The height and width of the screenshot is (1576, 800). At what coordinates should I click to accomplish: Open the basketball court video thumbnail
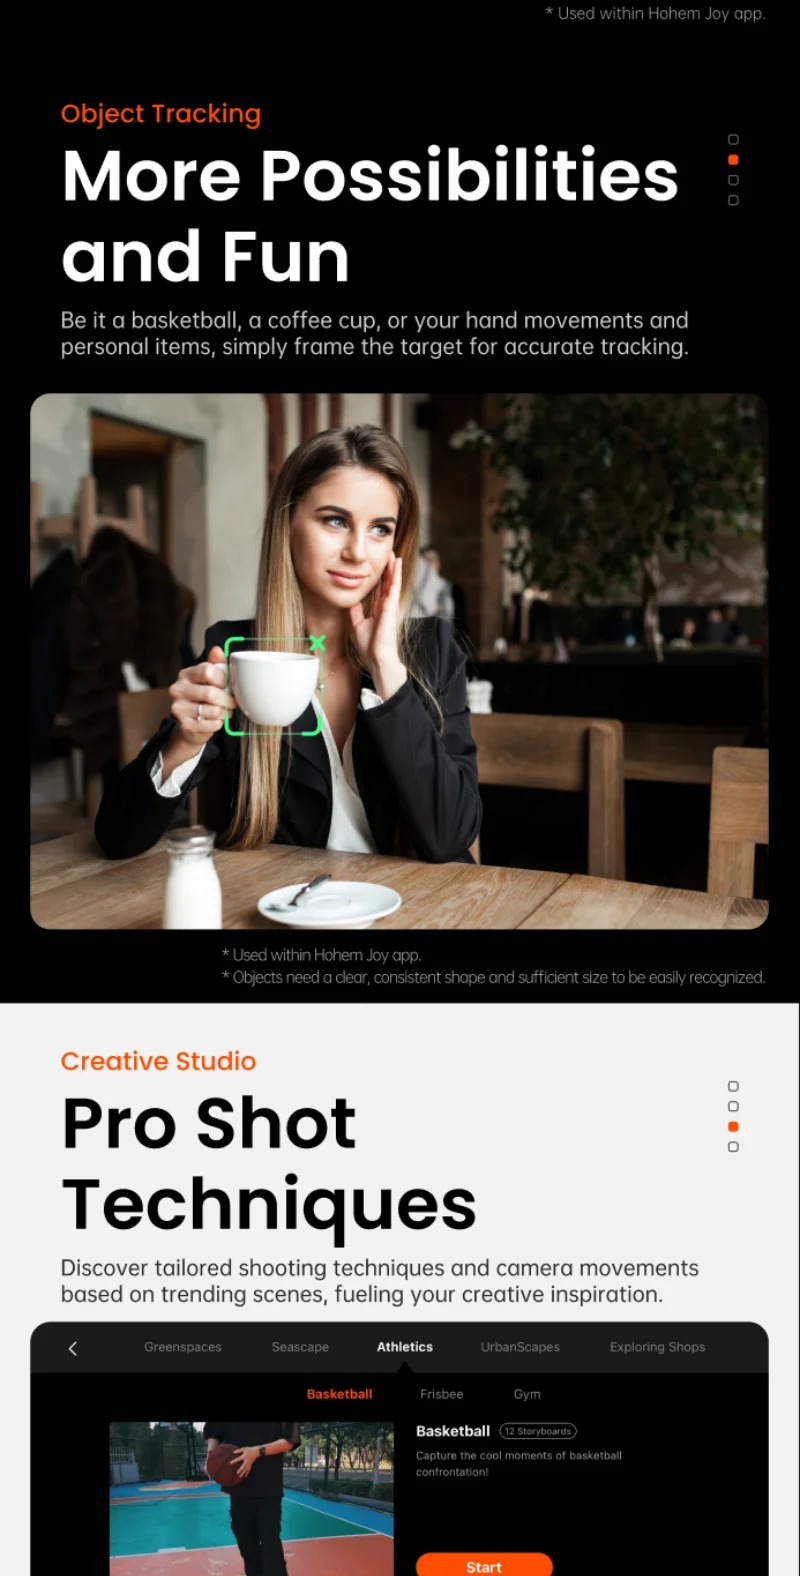251,1499
